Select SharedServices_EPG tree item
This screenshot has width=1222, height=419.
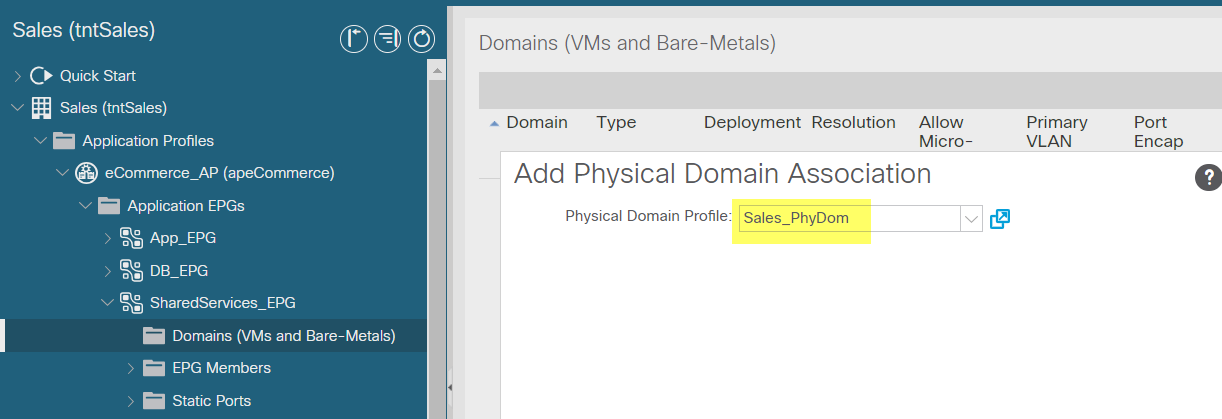pos(222,303)
